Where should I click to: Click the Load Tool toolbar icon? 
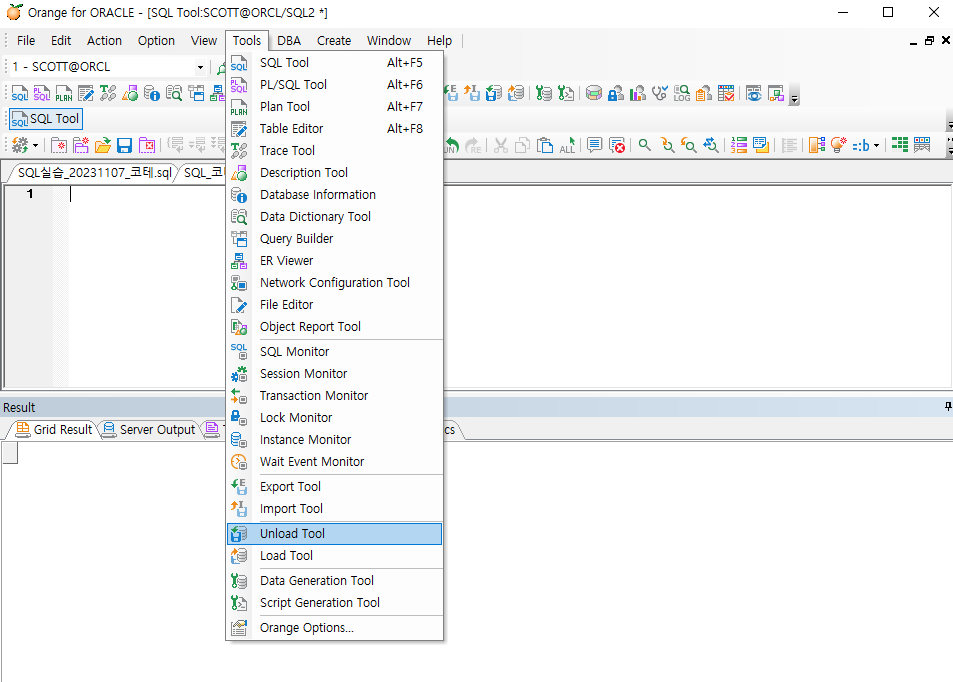pyautogui.click(x=515, y=93)
